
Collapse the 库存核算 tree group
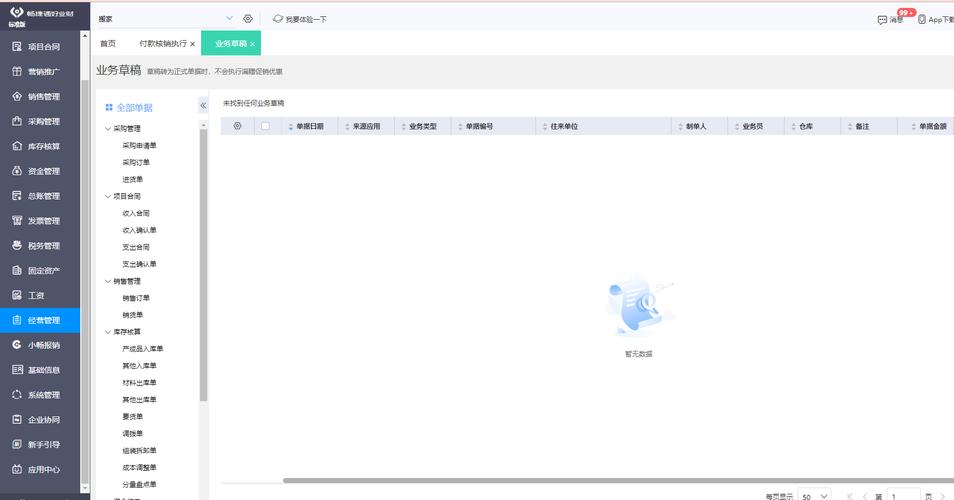(x=108, y=332)
